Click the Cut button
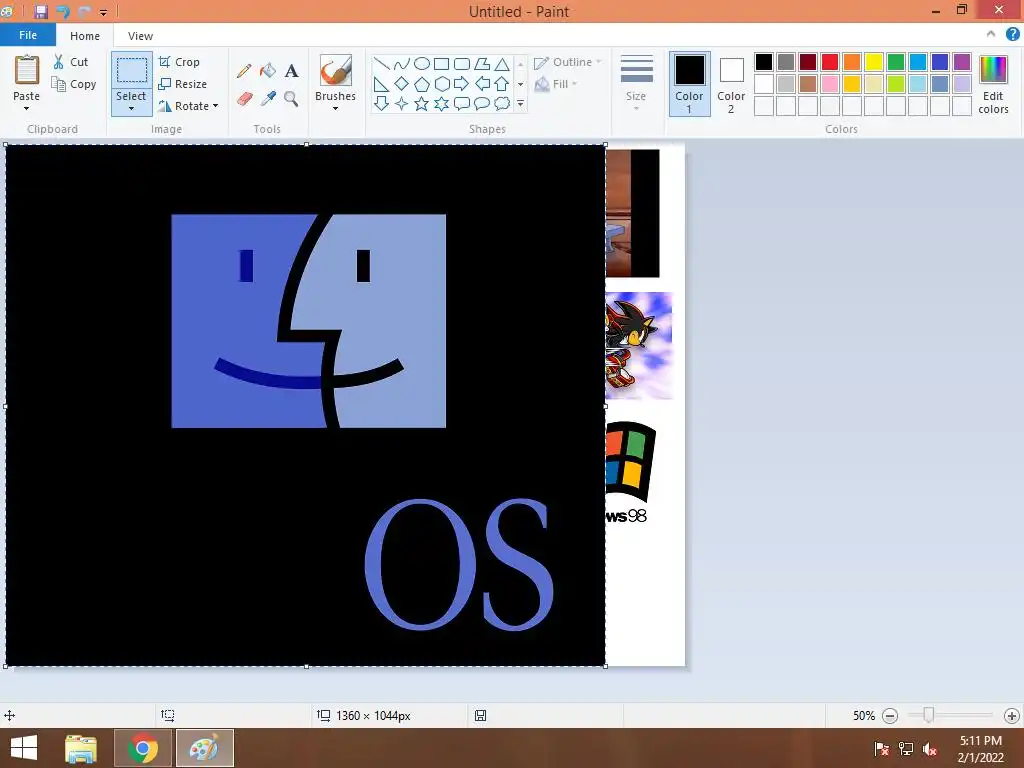The height and width of the screenshot is (768, 1024). point(71,62)
